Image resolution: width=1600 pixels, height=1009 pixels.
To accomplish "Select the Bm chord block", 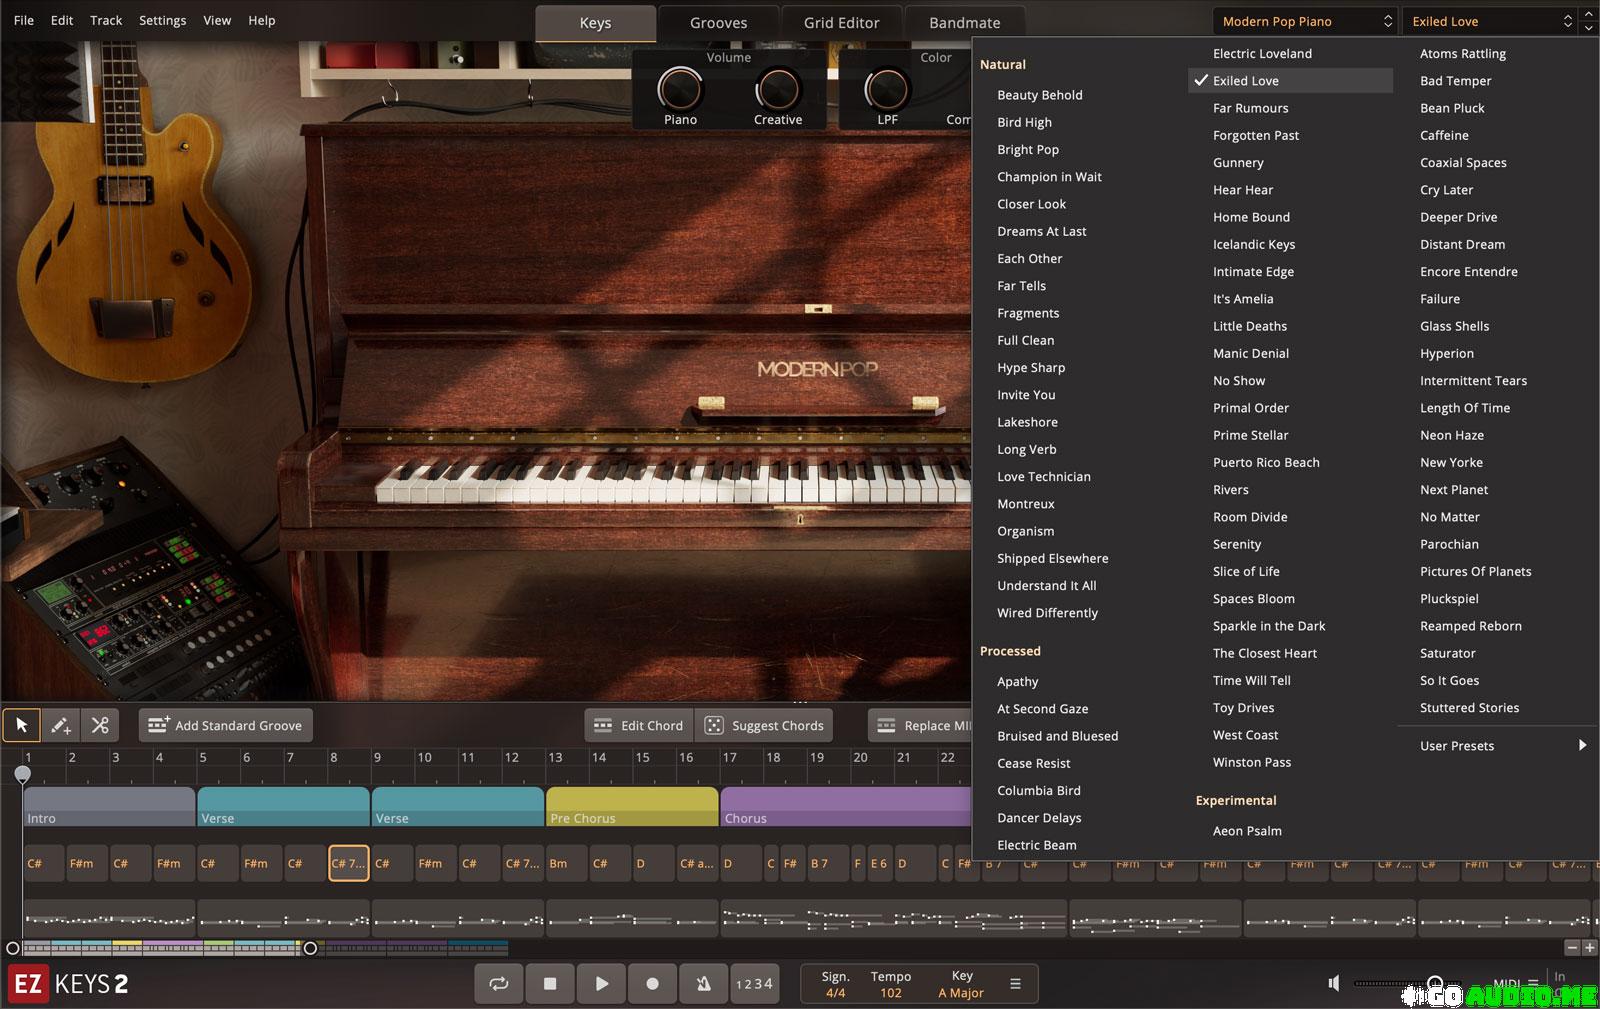I will (565, 863).
